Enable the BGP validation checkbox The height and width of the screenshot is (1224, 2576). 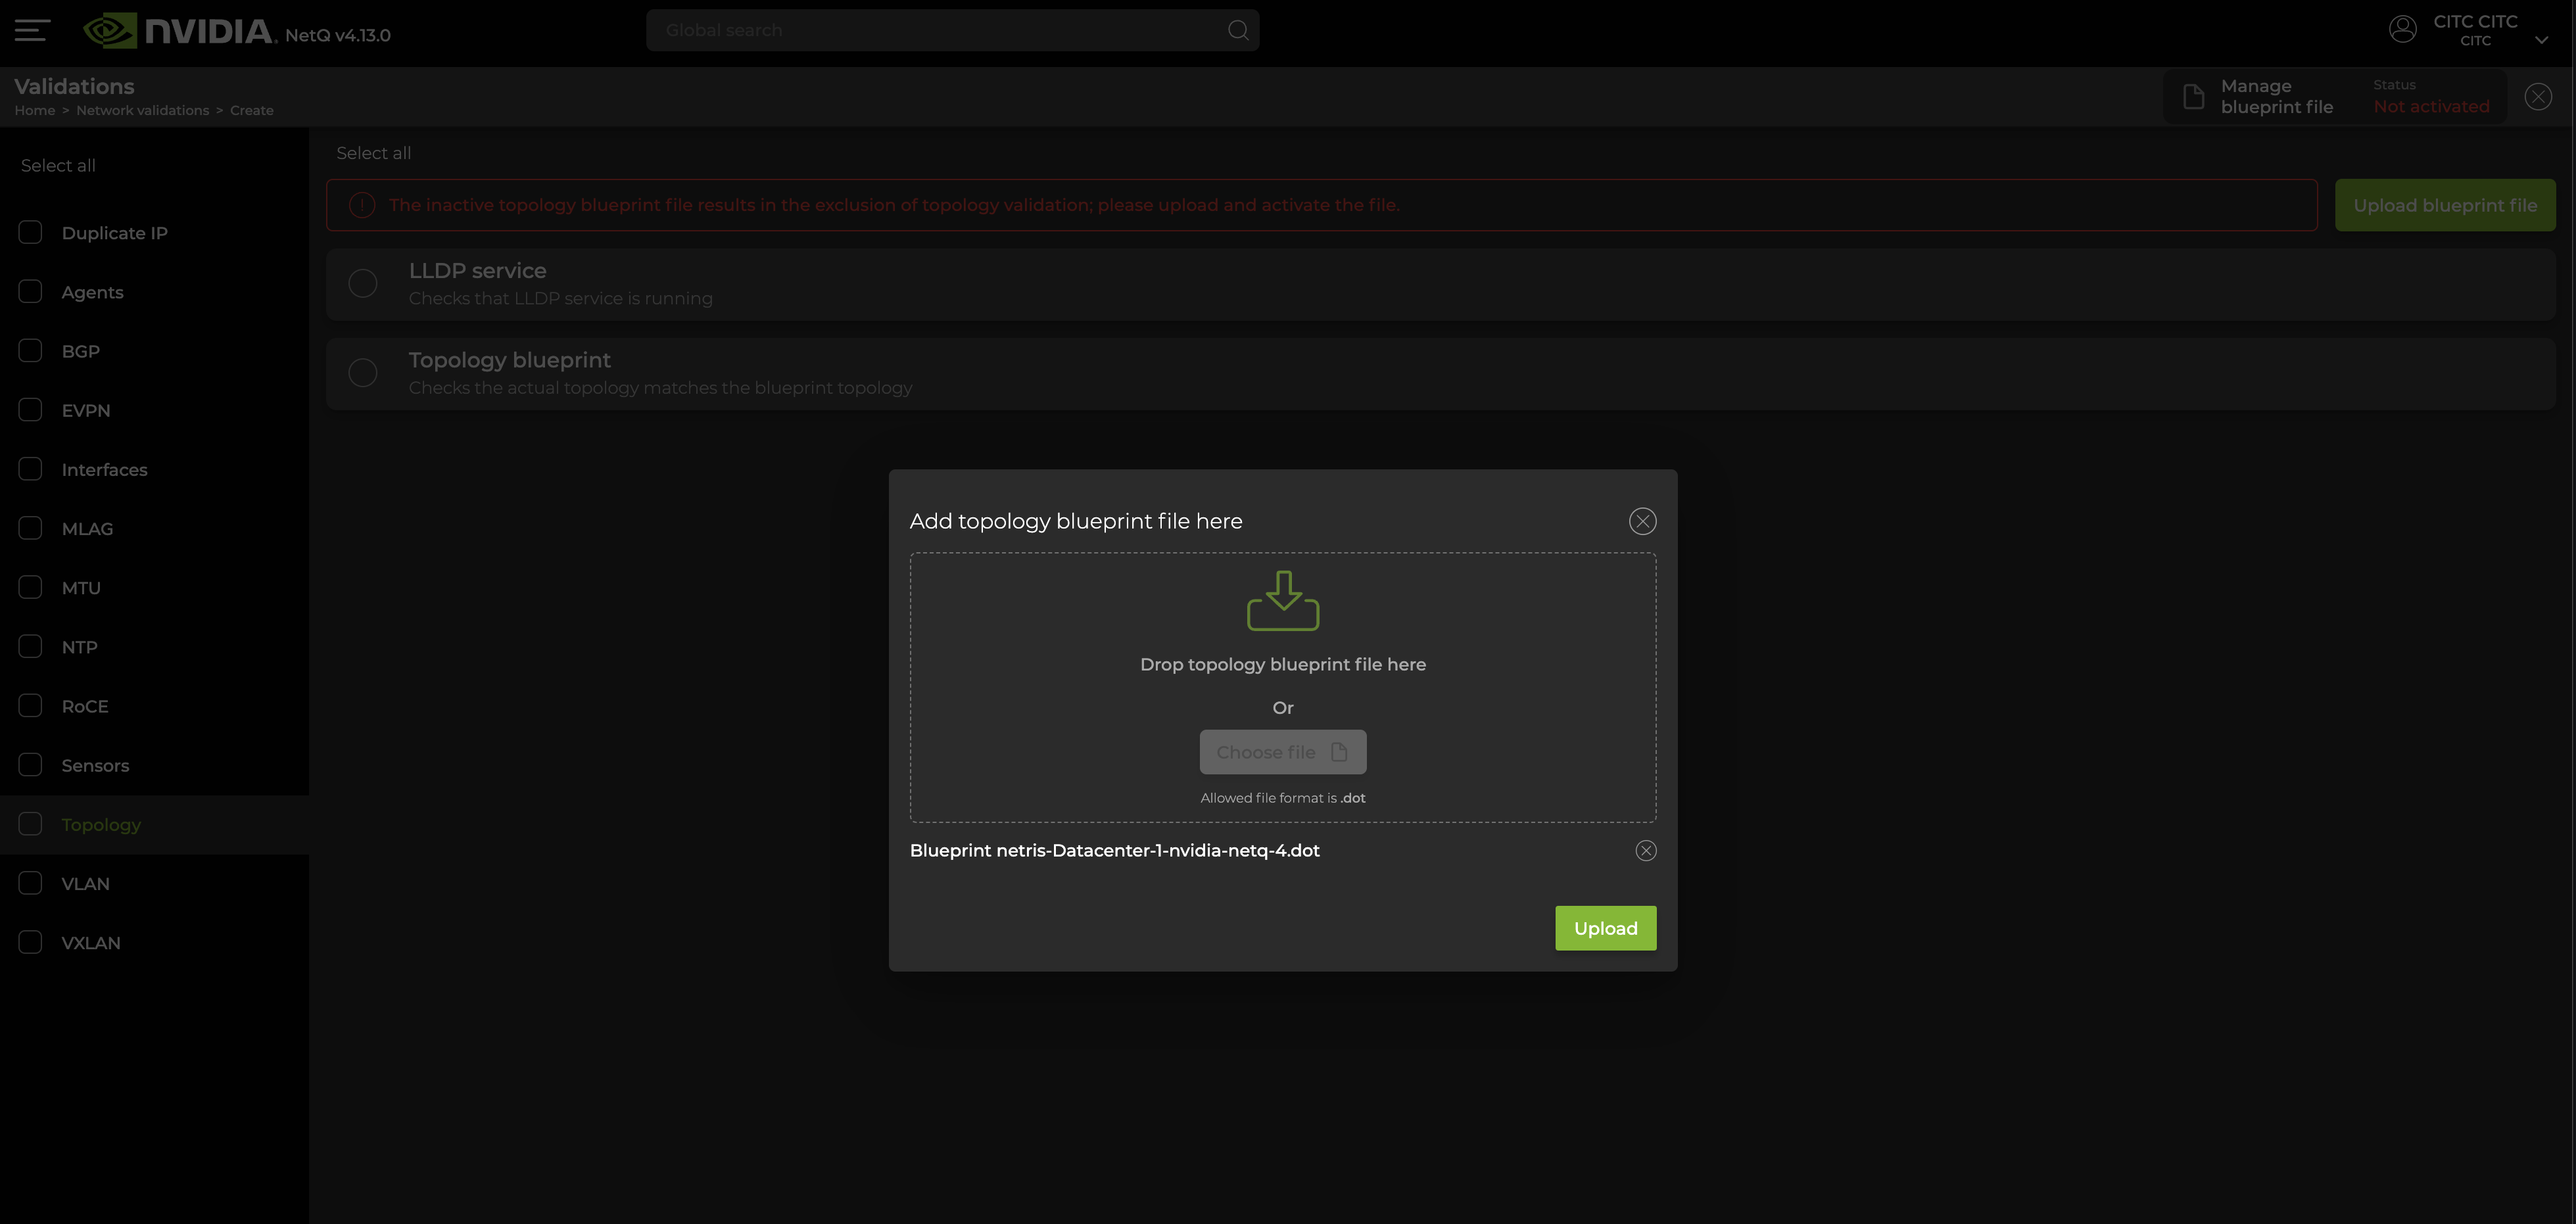click(31, 351)
